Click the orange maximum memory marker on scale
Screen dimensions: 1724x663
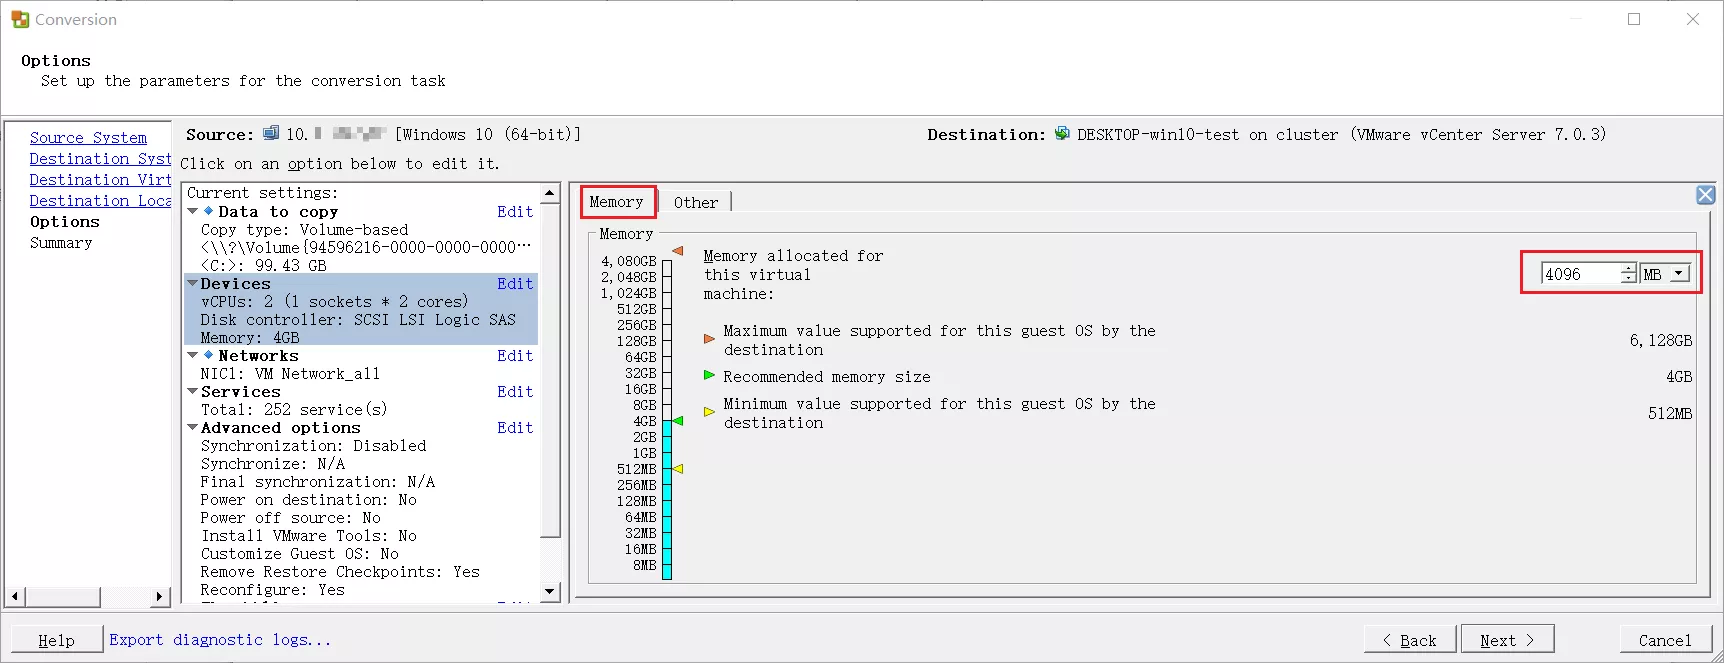678,251
